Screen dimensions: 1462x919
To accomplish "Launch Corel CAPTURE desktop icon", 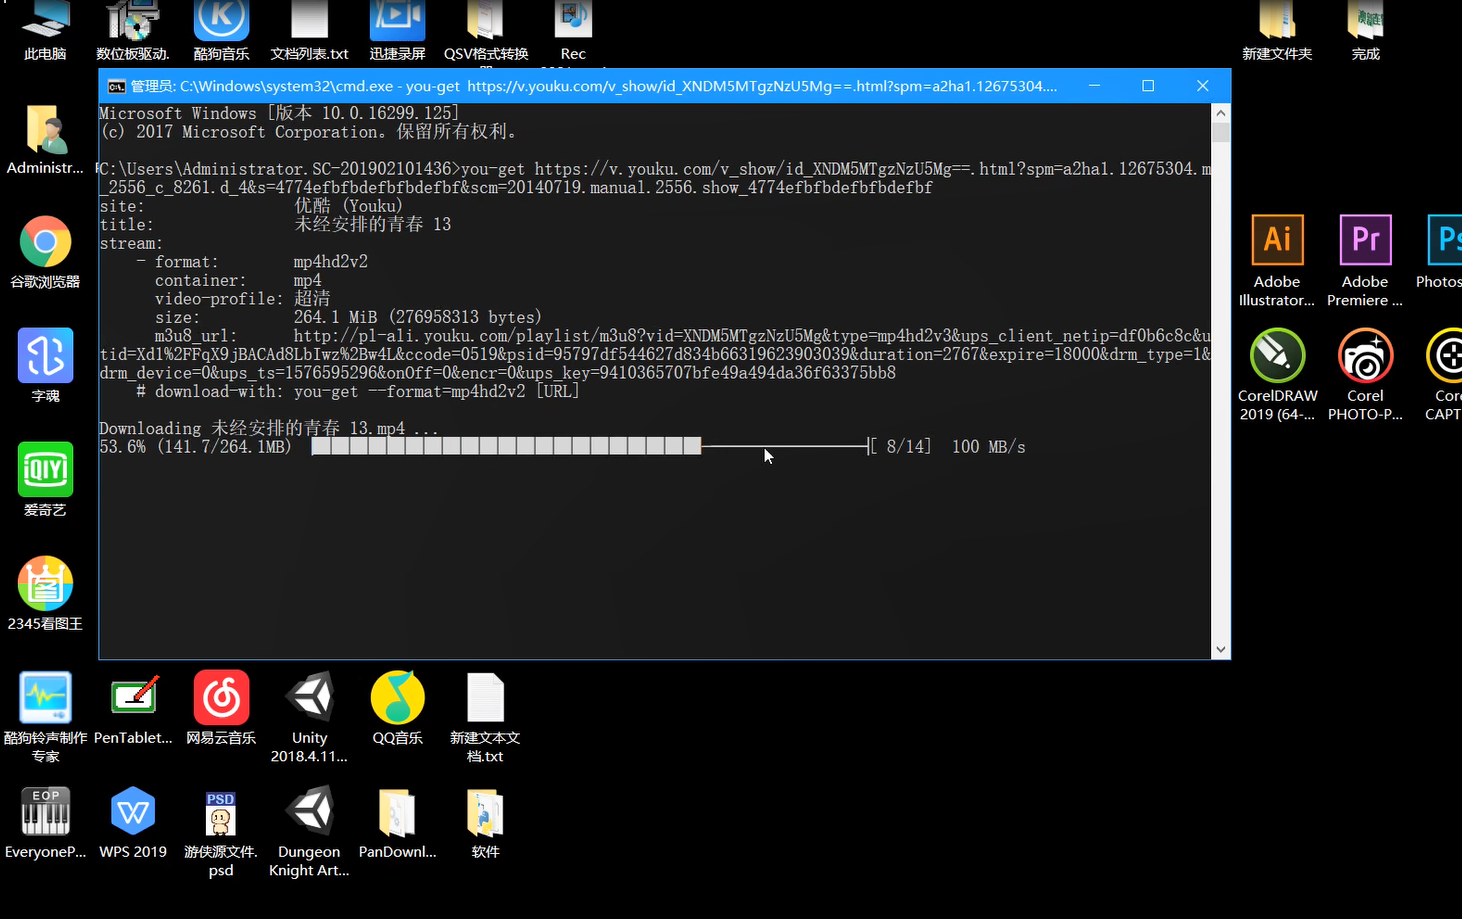I will 1443,374.
